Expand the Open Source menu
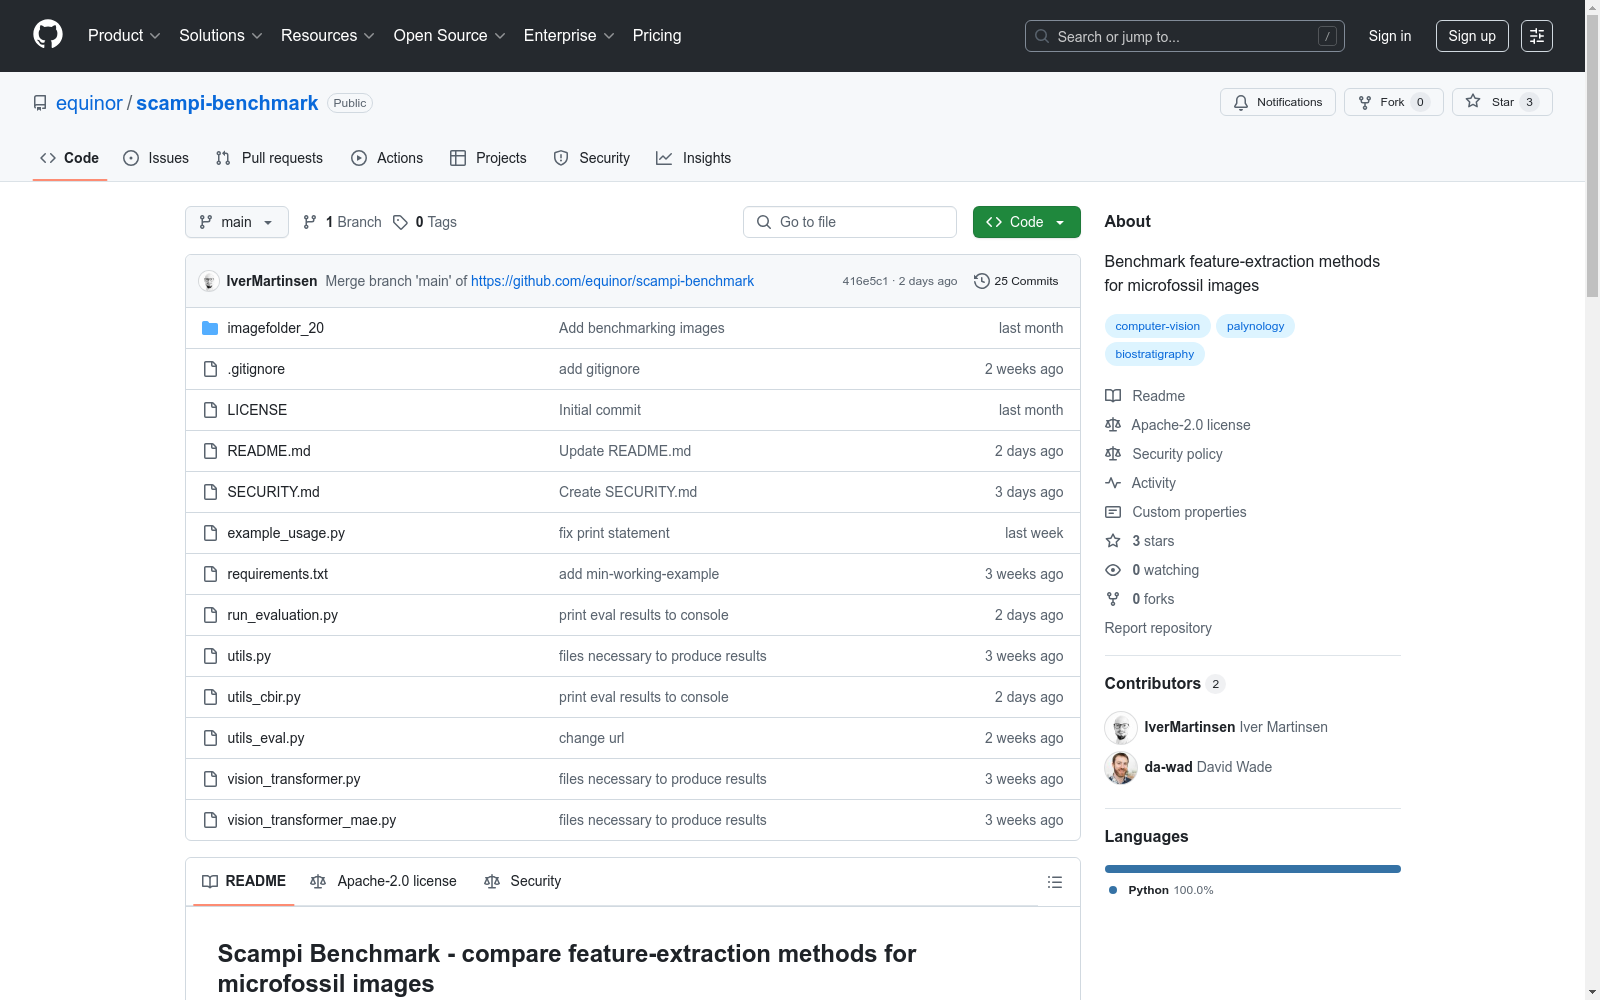Screen dimensions: 1600x1000 pos(450,36)
